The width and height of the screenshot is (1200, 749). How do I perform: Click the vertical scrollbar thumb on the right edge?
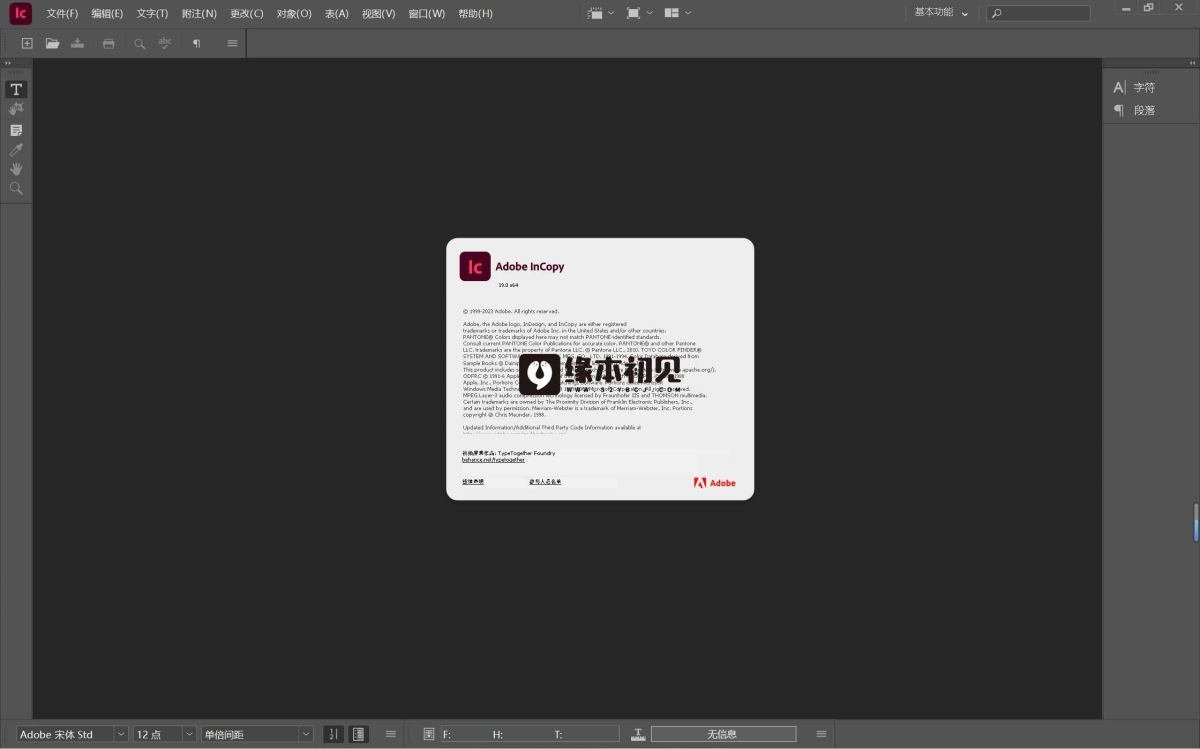[1195, 522]
